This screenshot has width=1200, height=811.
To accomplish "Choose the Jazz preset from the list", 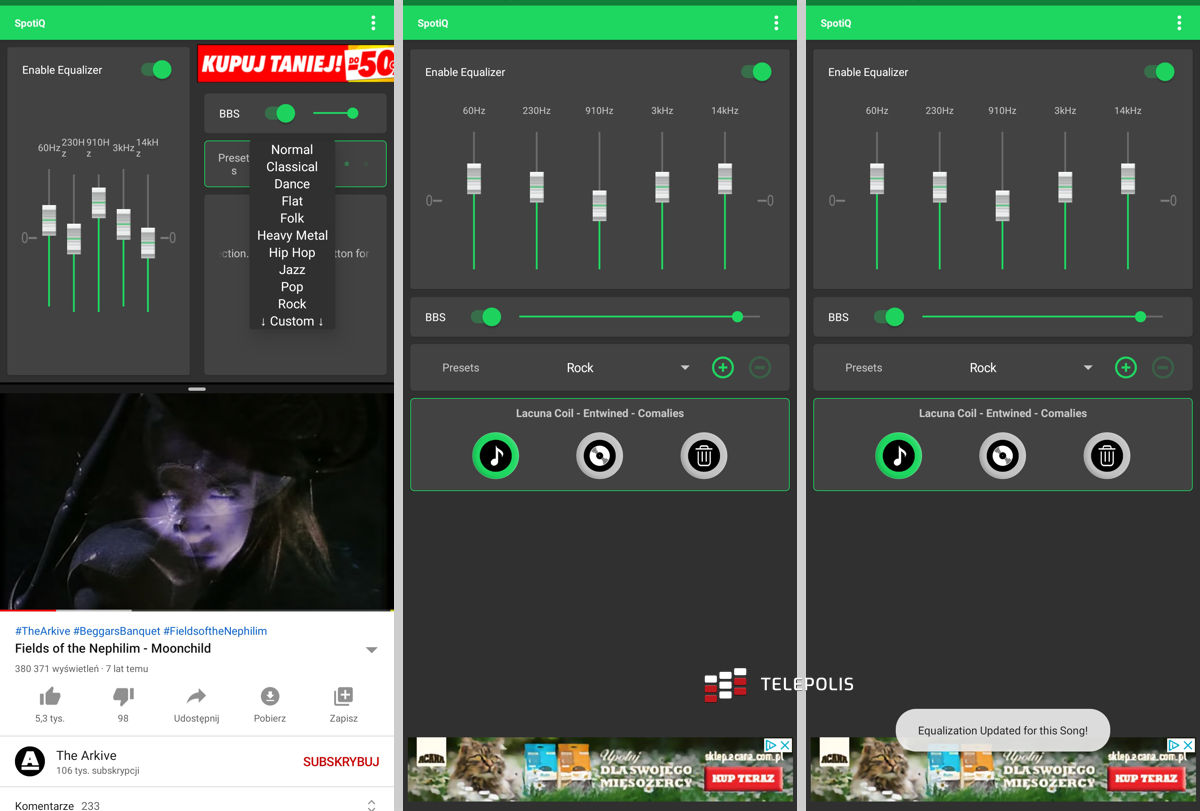I will click(x=292, y=270).
